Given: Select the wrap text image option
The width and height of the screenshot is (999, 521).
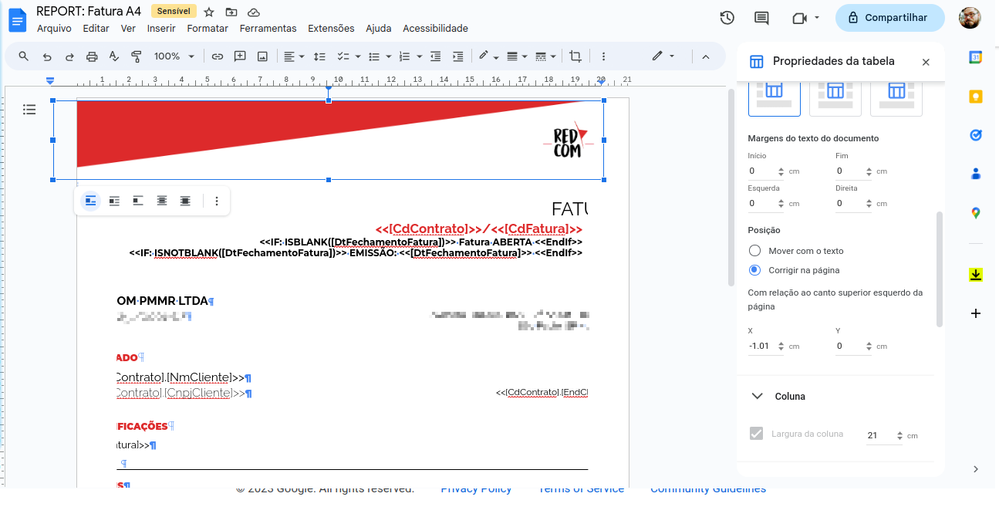Looking at the screenshot, I should pyautogui.click(x=114, y=201).
